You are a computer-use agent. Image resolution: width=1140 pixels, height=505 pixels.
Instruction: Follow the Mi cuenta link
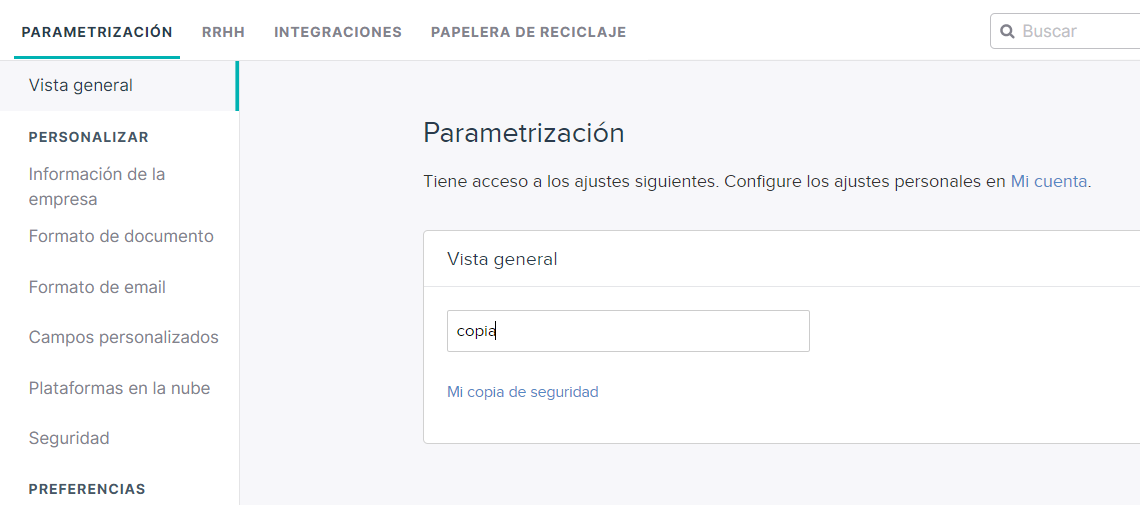1049,182
